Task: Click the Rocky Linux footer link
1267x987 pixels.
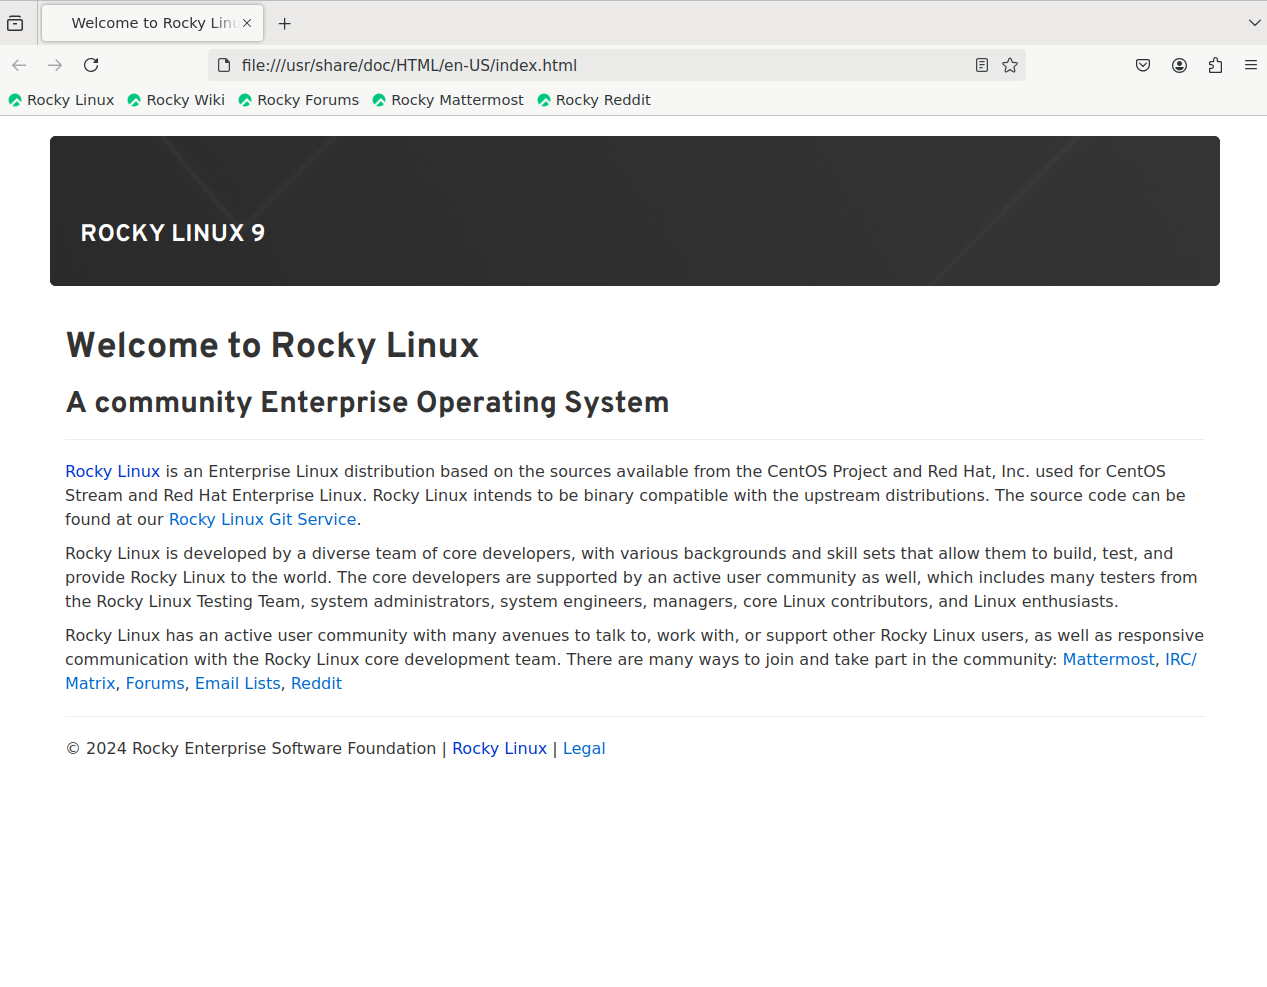Action: [499, 748]
